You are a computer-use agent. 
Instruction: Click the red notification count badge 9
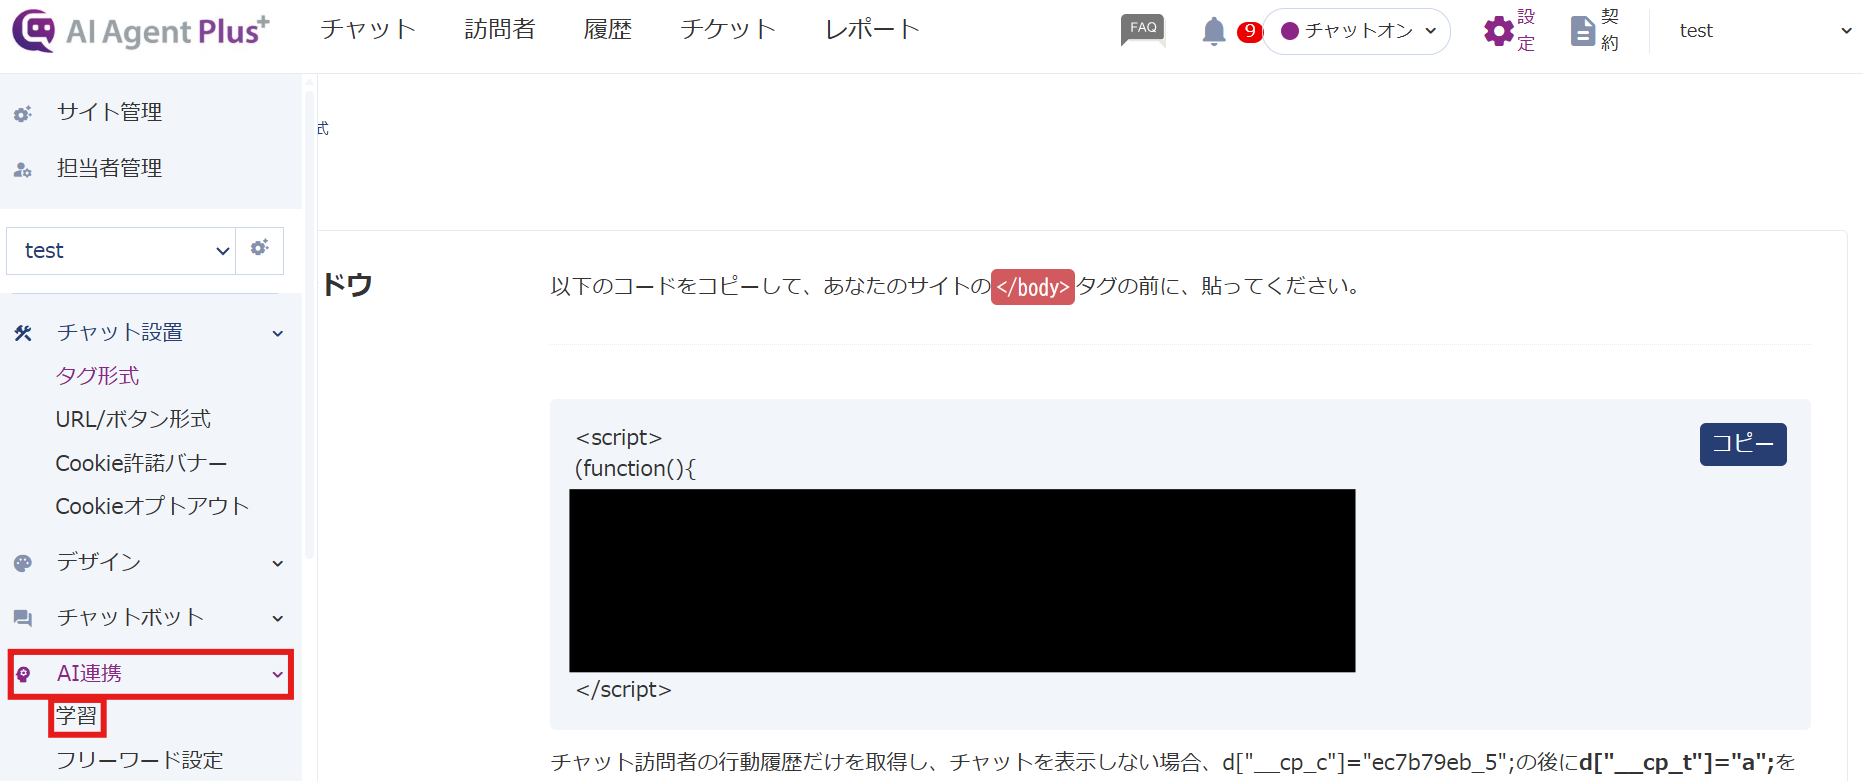[x=1249, y=32]
